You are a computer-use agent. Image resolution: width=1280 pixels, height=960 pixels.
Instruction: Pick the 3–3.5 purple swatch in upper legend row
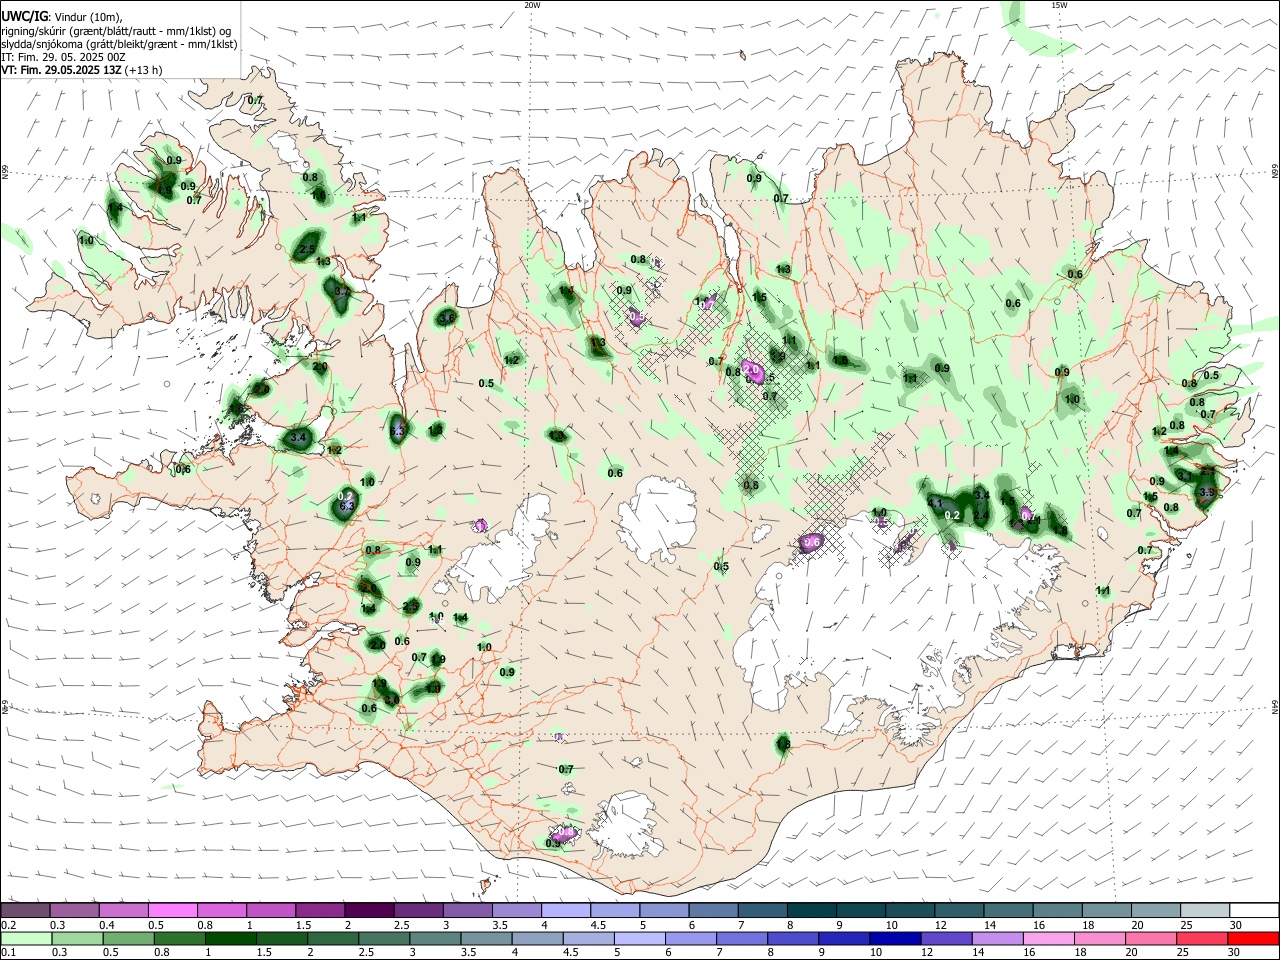pyautogui.click(x=467, y=910)
